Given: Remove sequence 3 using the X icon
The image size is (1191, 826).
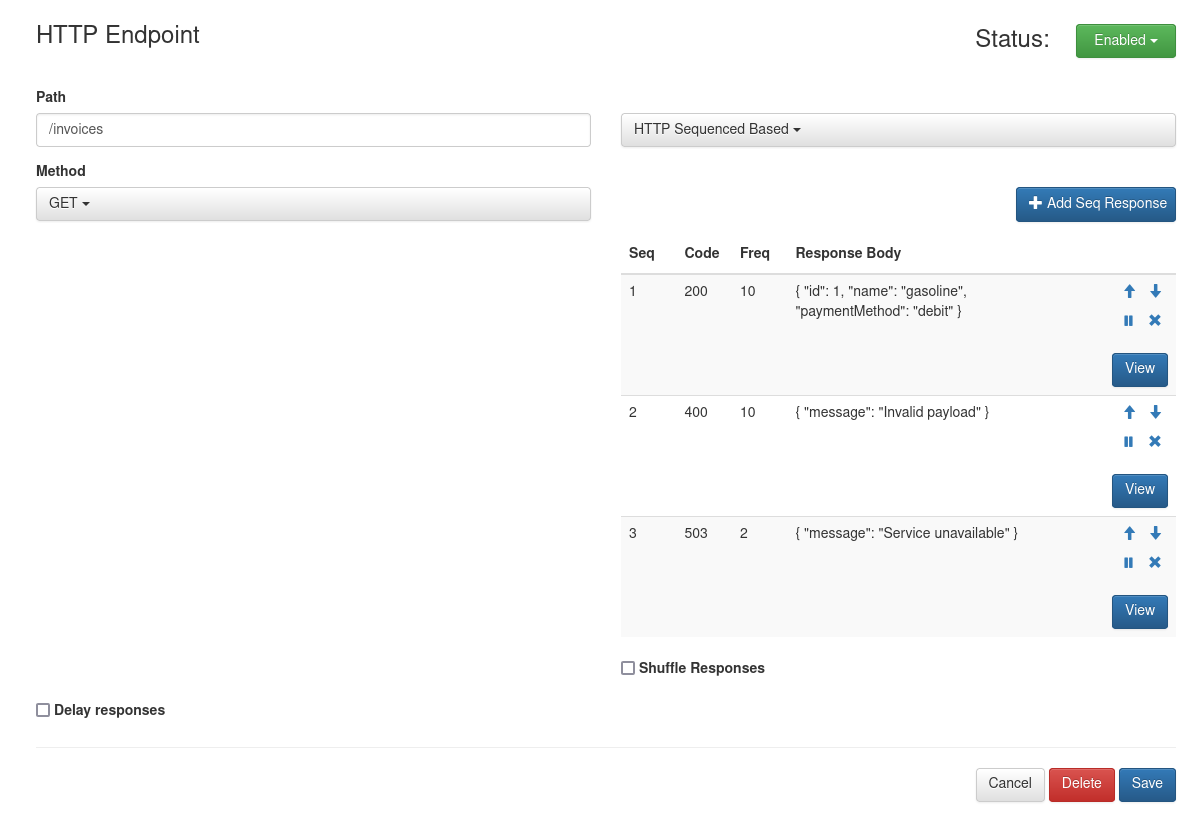Looking at the screenshot, I should pos(1155,562).
